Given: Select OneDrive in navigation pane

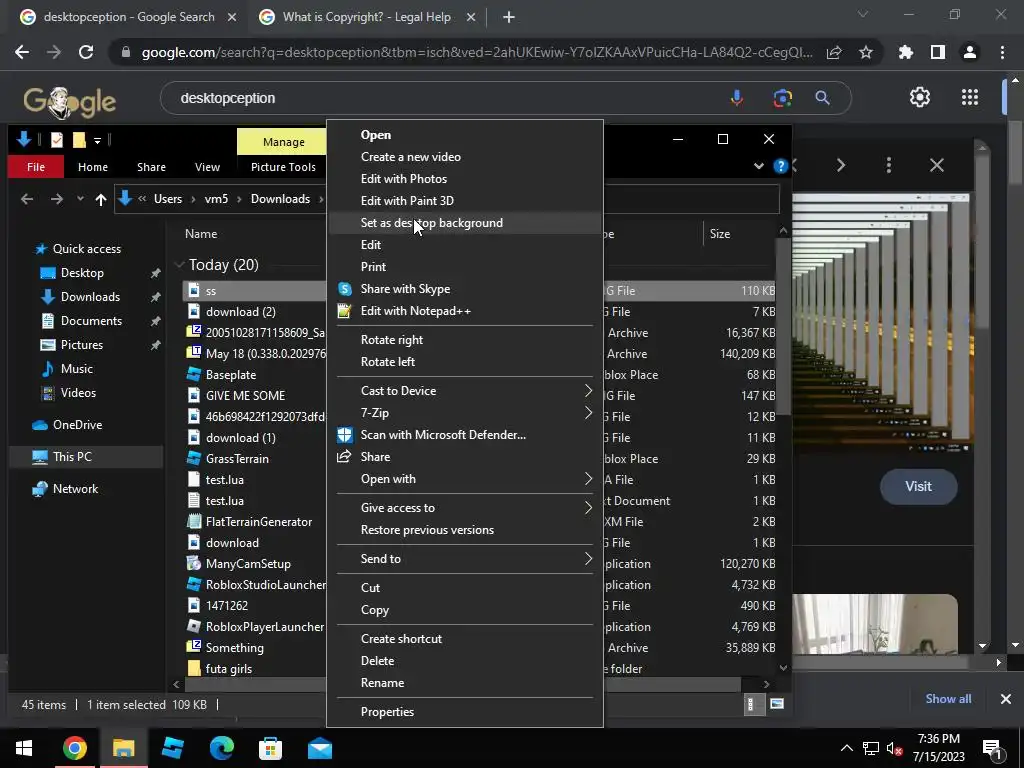Looking at the screenshot, I should (x=76, y=425).
